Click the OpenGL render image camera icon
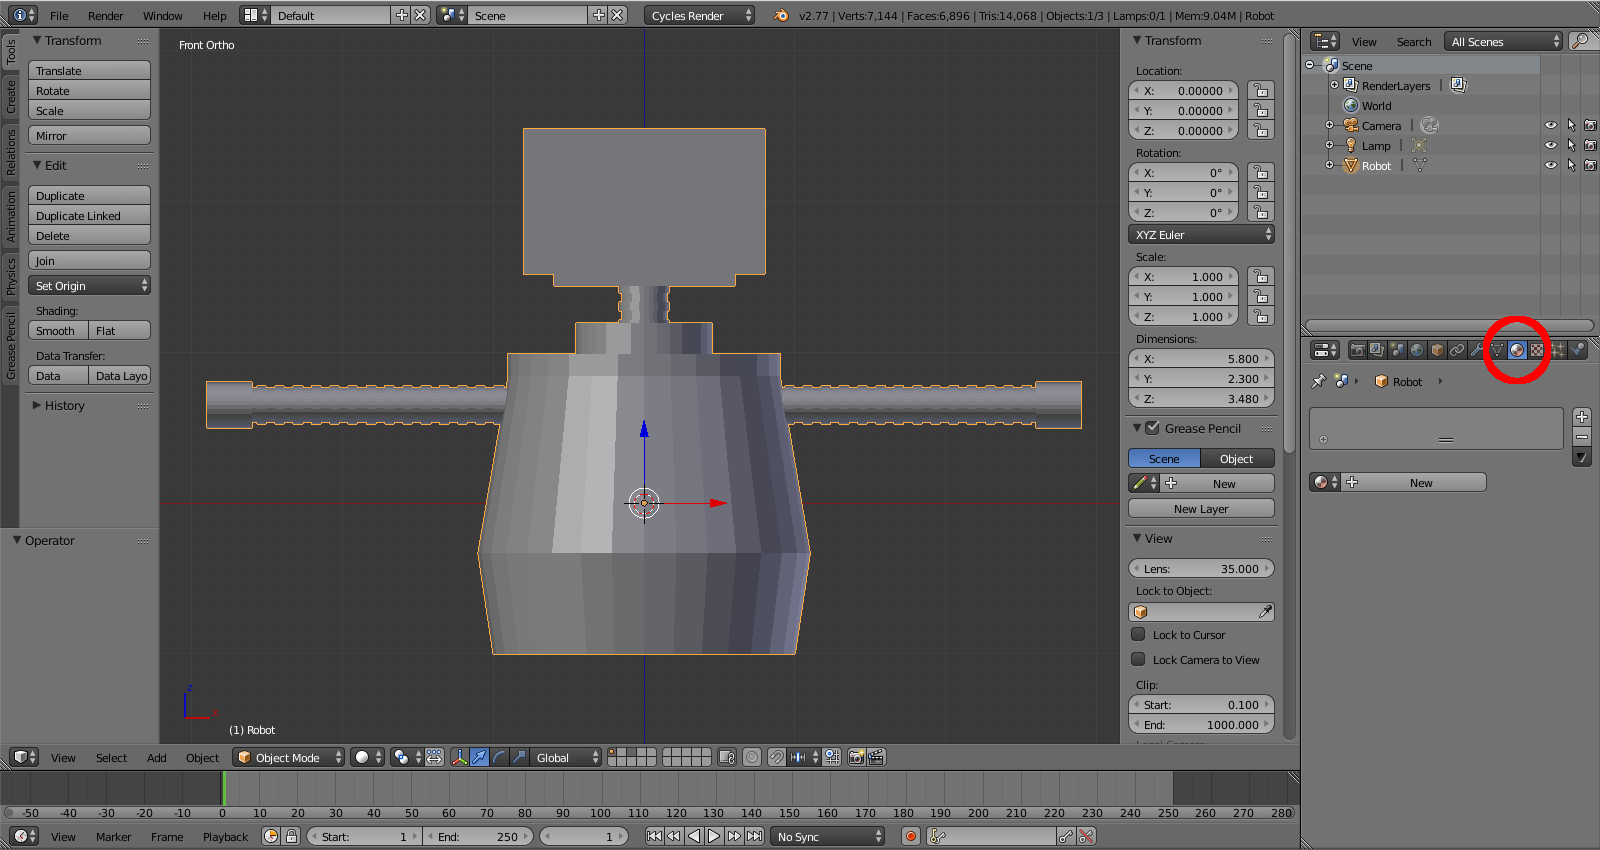1600x850 pixels. 856,757
